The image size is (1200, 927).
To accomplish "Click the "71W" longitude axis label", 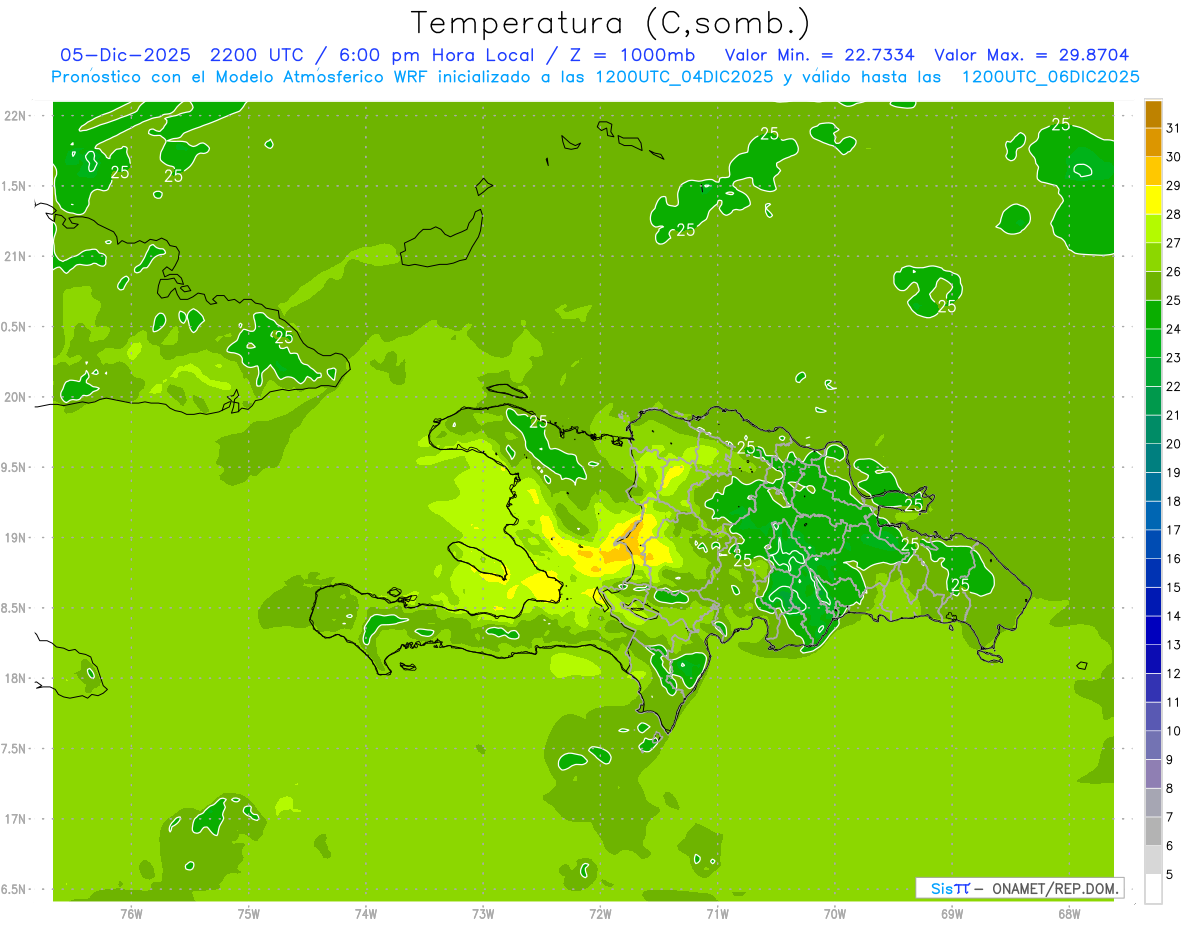I will [717, 914].
